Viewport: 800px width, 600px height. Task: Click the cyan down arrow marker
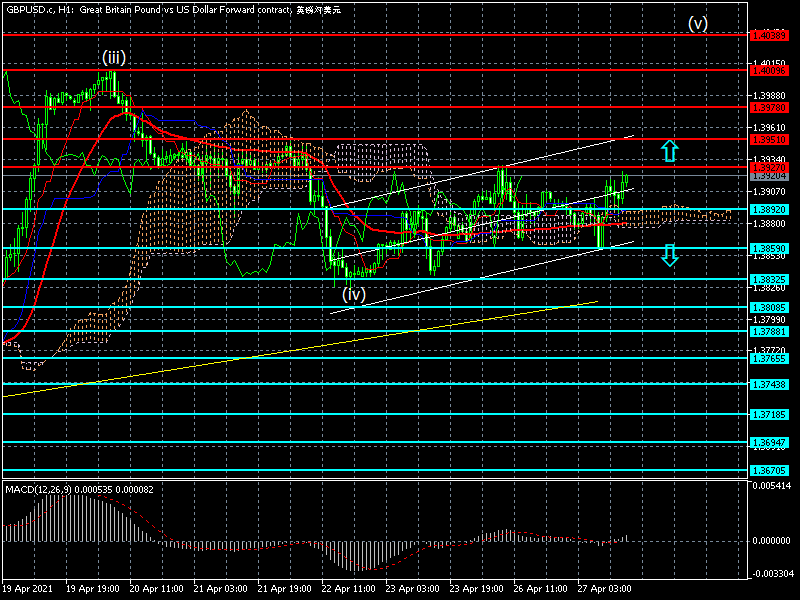(669, 255)
